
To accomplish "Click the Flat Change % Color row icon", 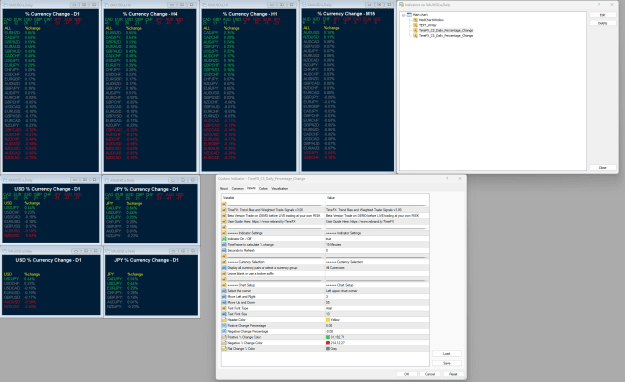I will (224, 349).
